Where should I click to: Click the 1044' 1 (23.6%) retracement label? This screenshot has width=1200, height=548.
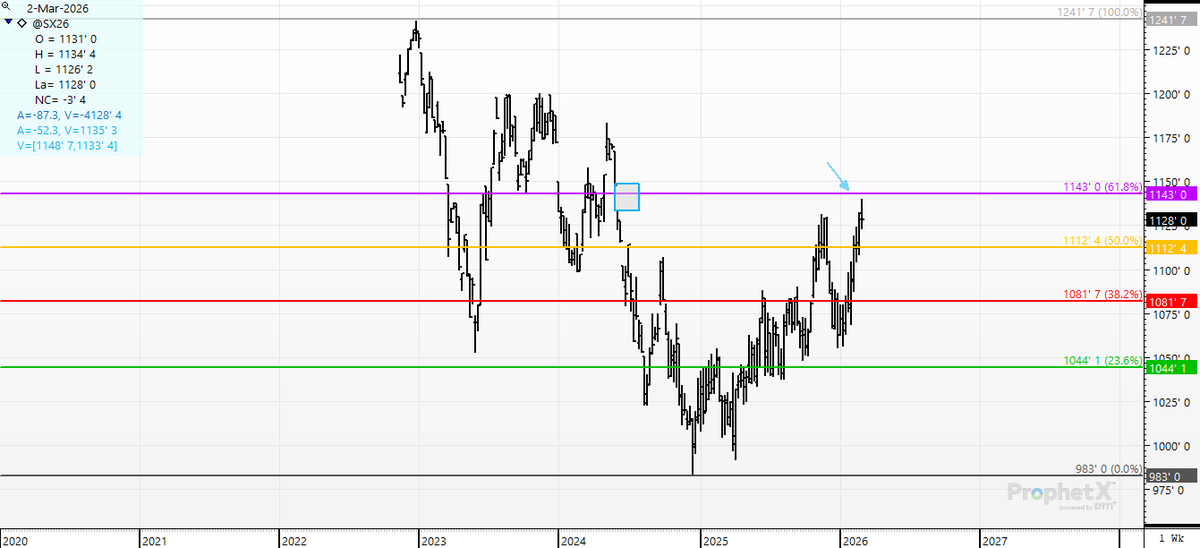tap(1102, 360)
